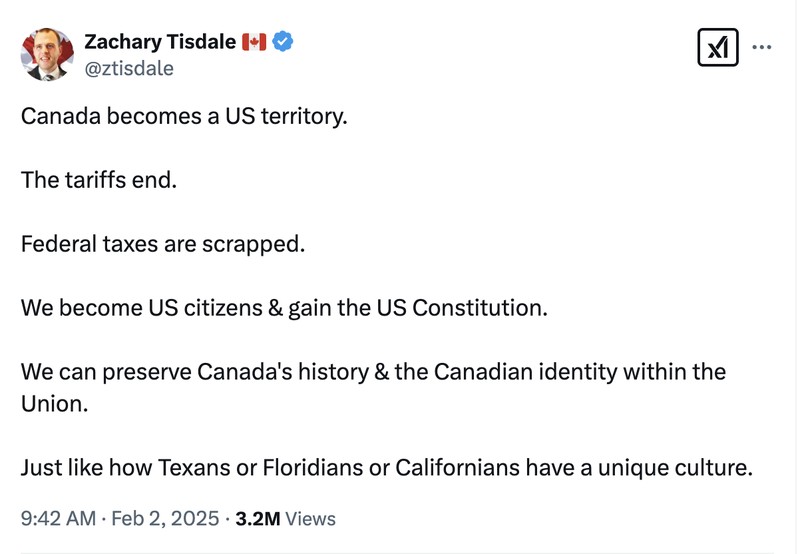Click the word Views after 3.2M
Screen dimensions: 800x554
pos(311,518)
